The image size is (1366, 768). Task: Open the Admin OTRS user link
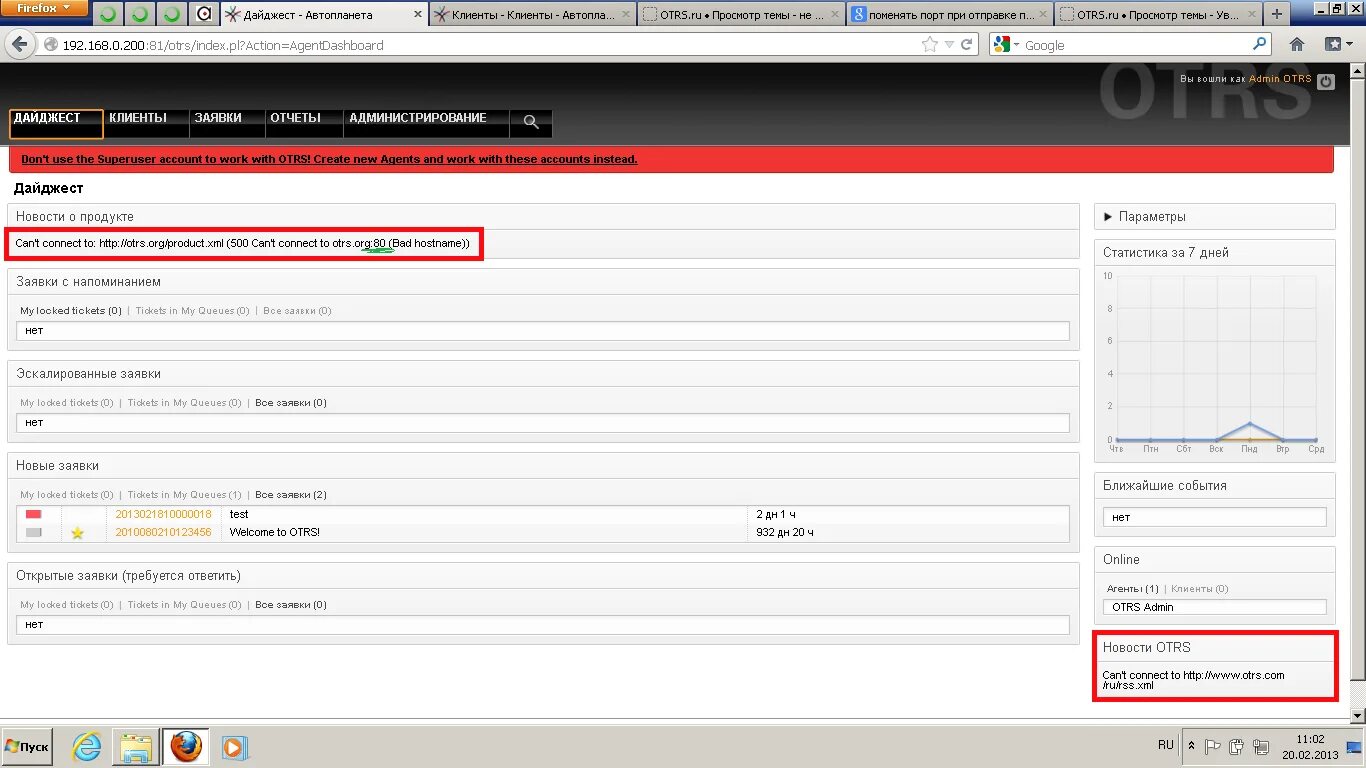(x=1280, y=79)
